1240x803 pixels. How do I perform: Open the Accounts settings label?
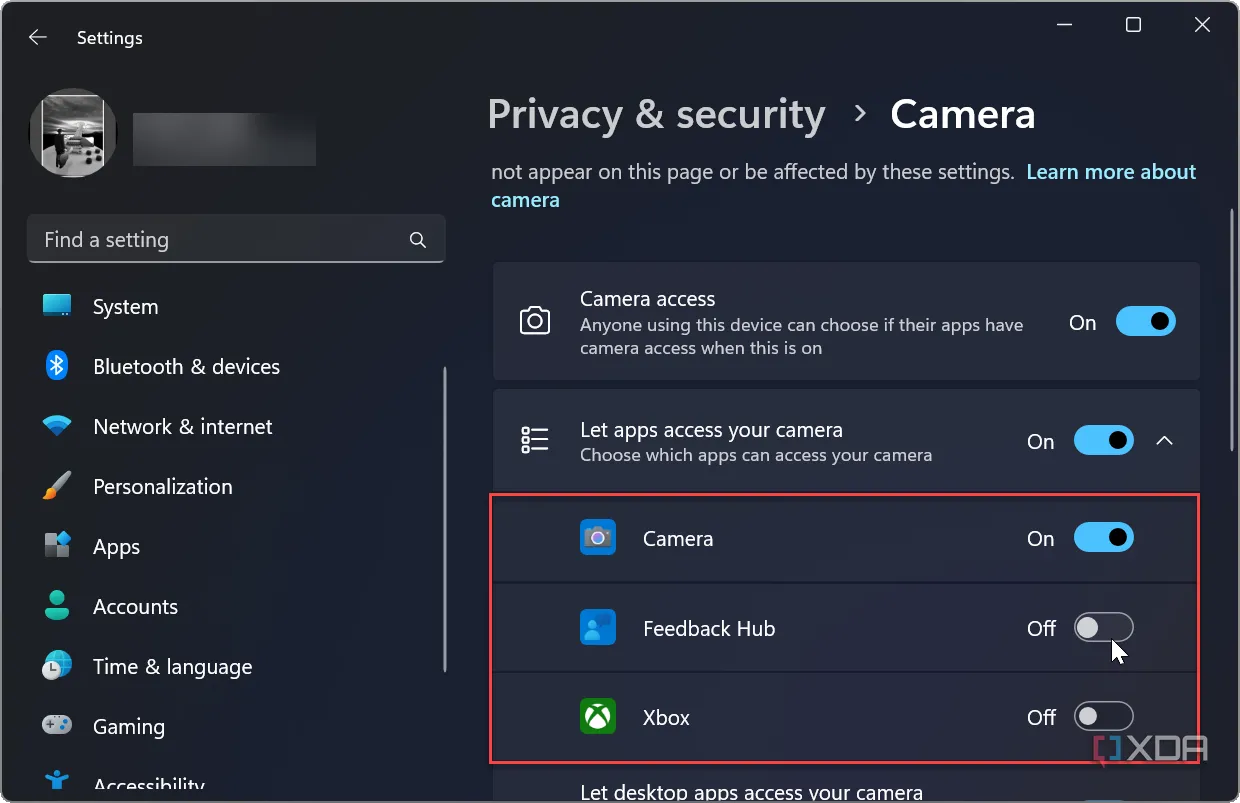coord(135,607)
